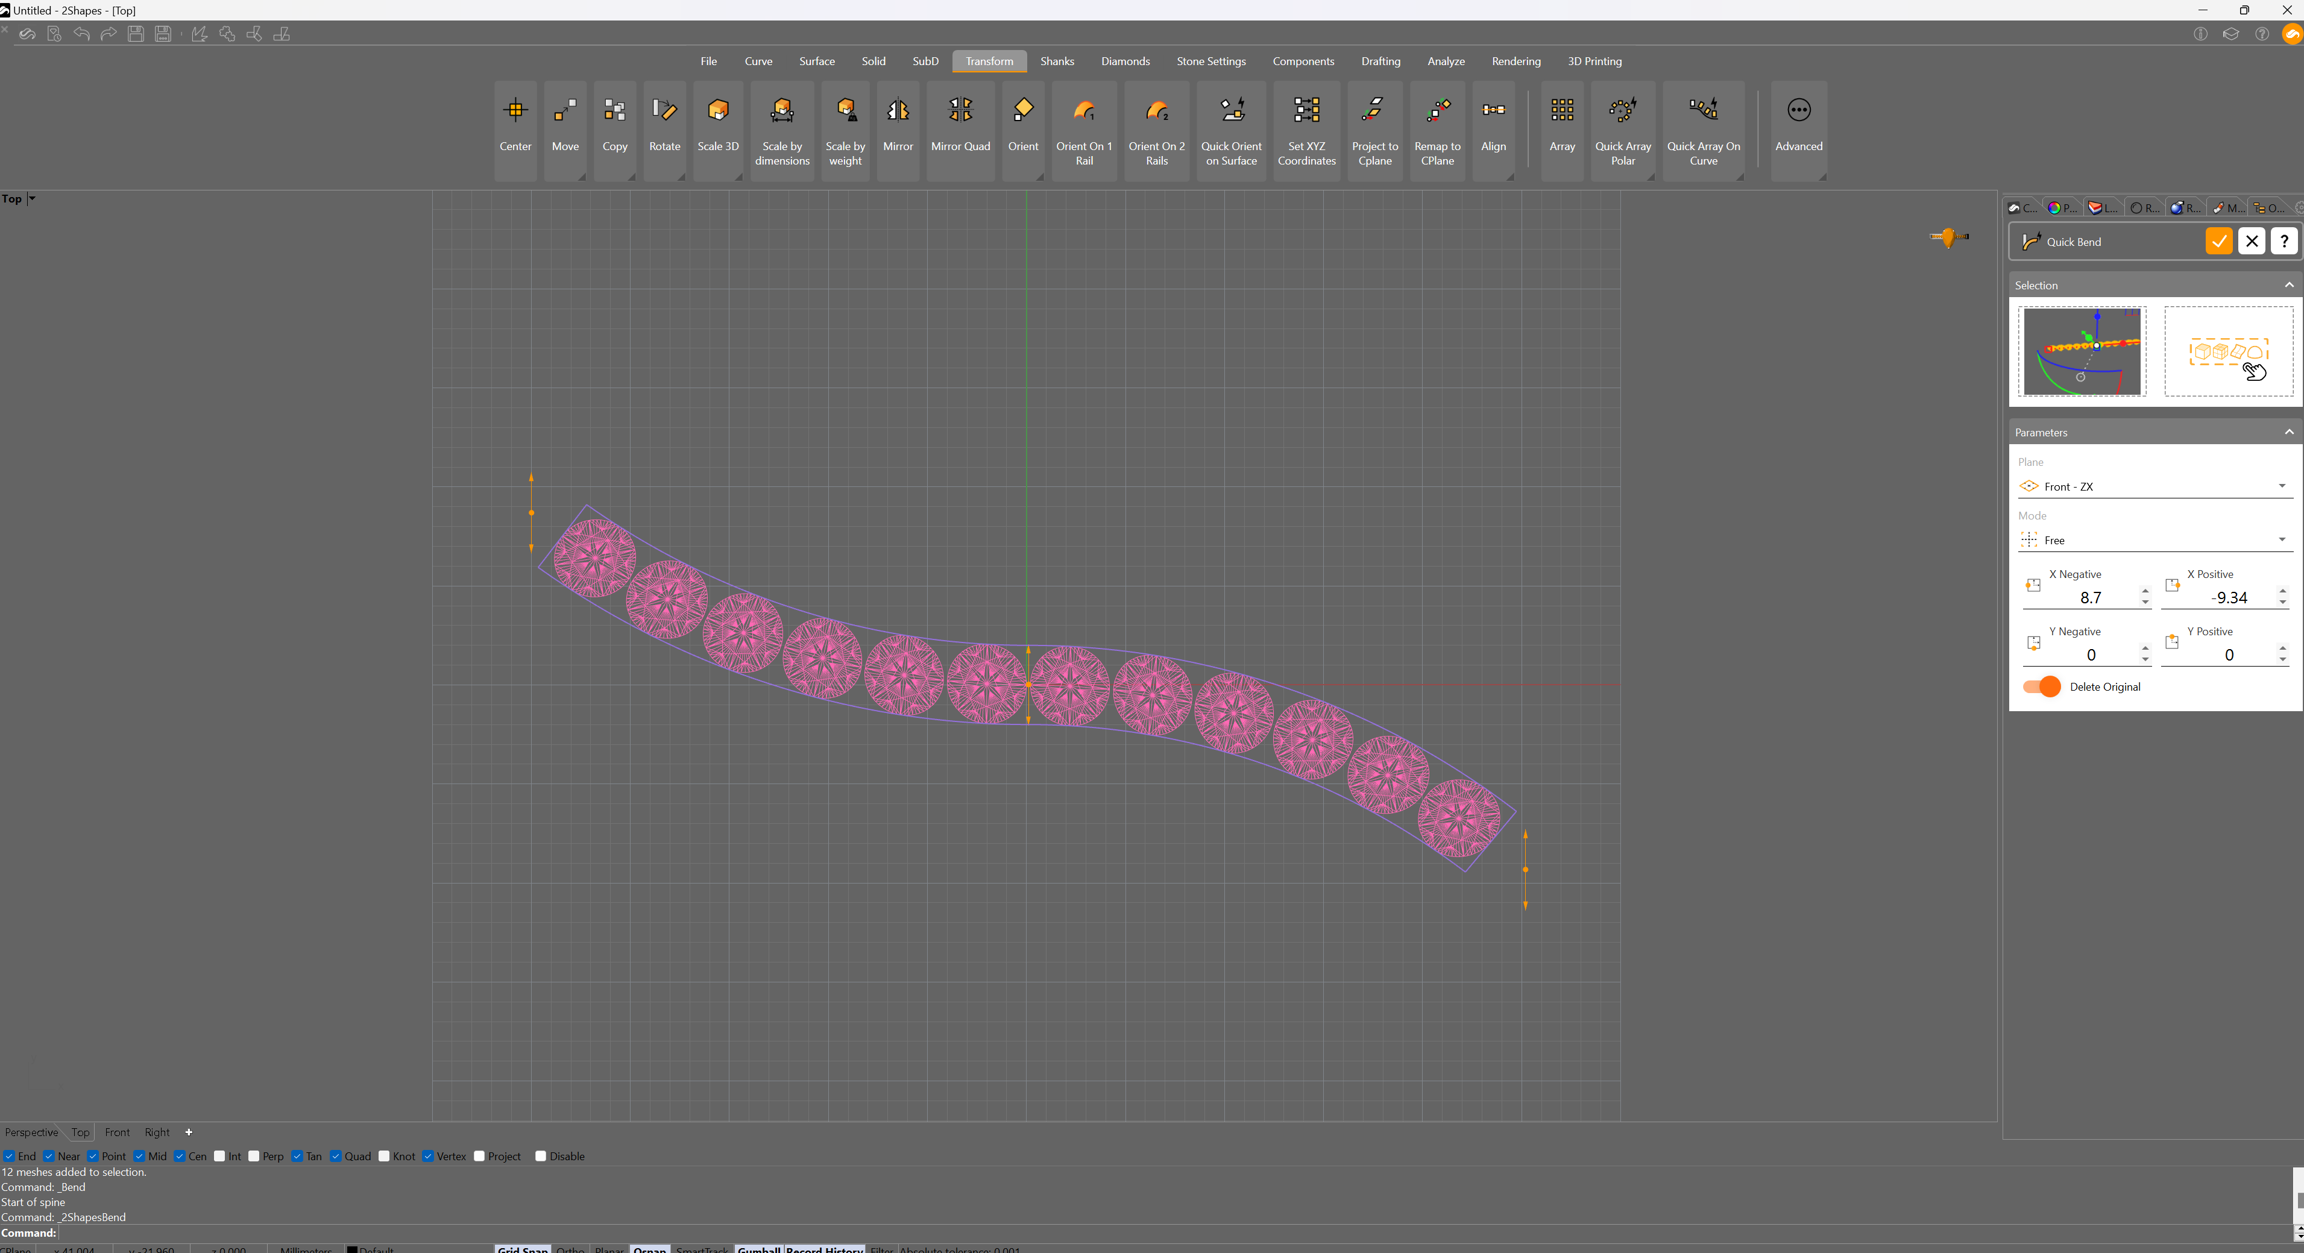Click the X Negative value field

point(2090,598)
